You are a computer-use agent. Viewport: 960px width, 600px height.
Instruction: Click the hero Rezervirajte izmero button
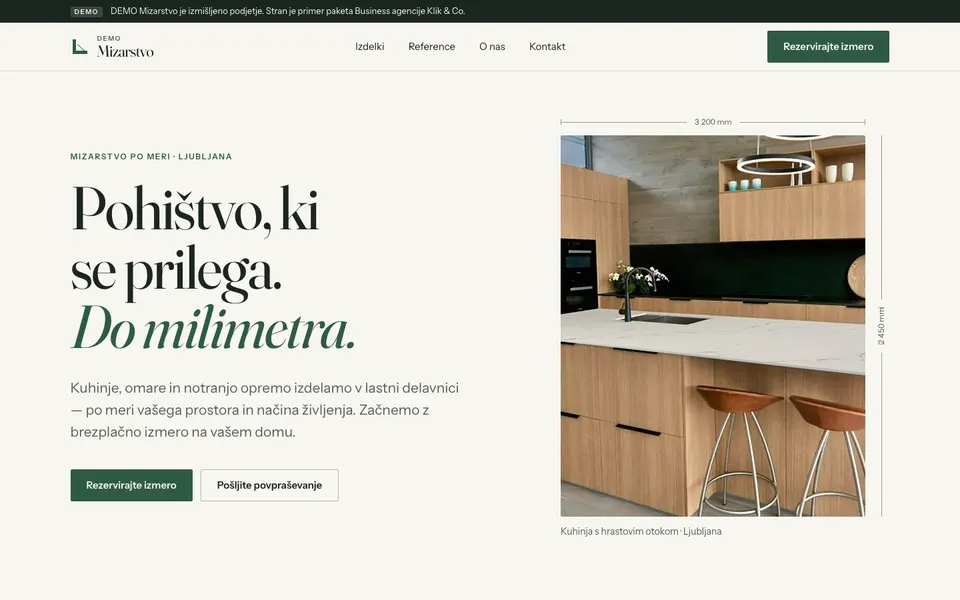click(132, 485)
